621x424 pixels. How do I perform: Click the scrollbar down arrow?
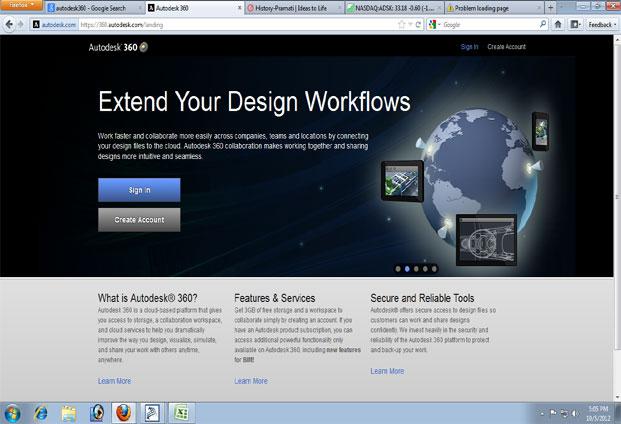point(617,397)
